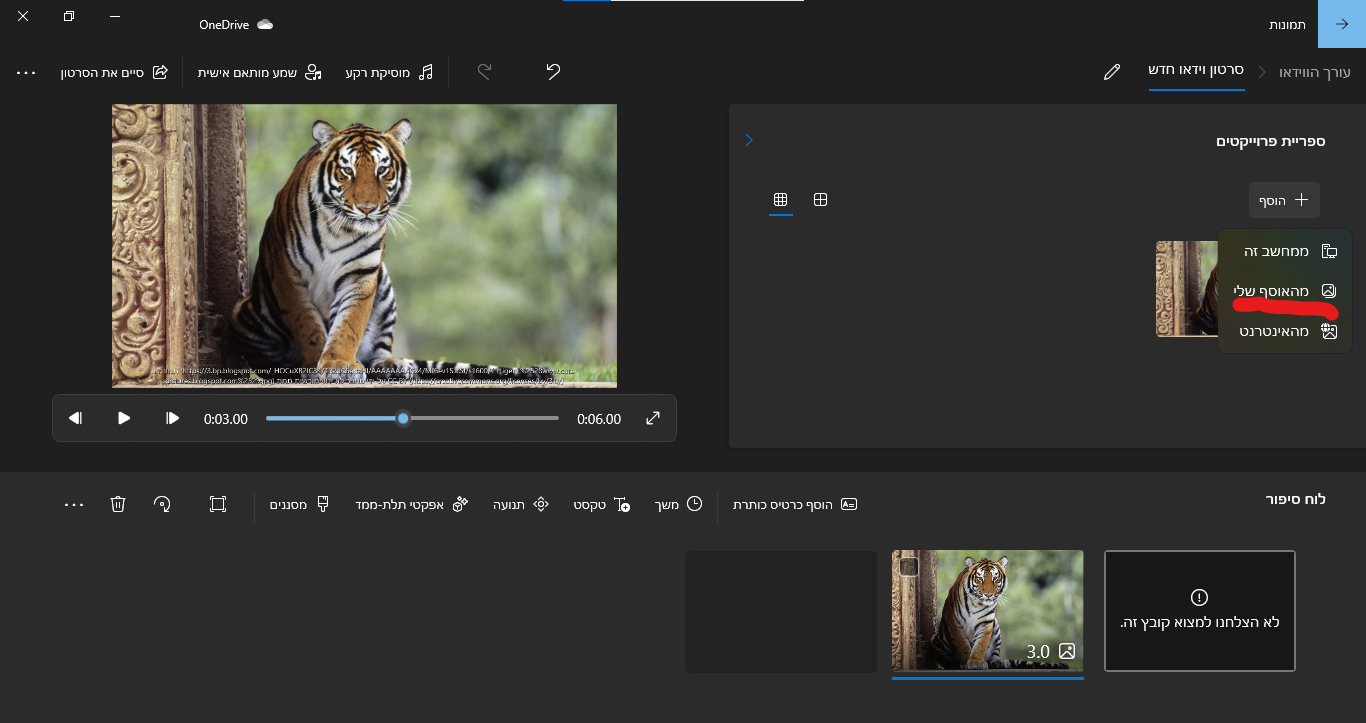Add a title card (הוסף כרטיס כותרת)
1366x723 pixels.
796,504
